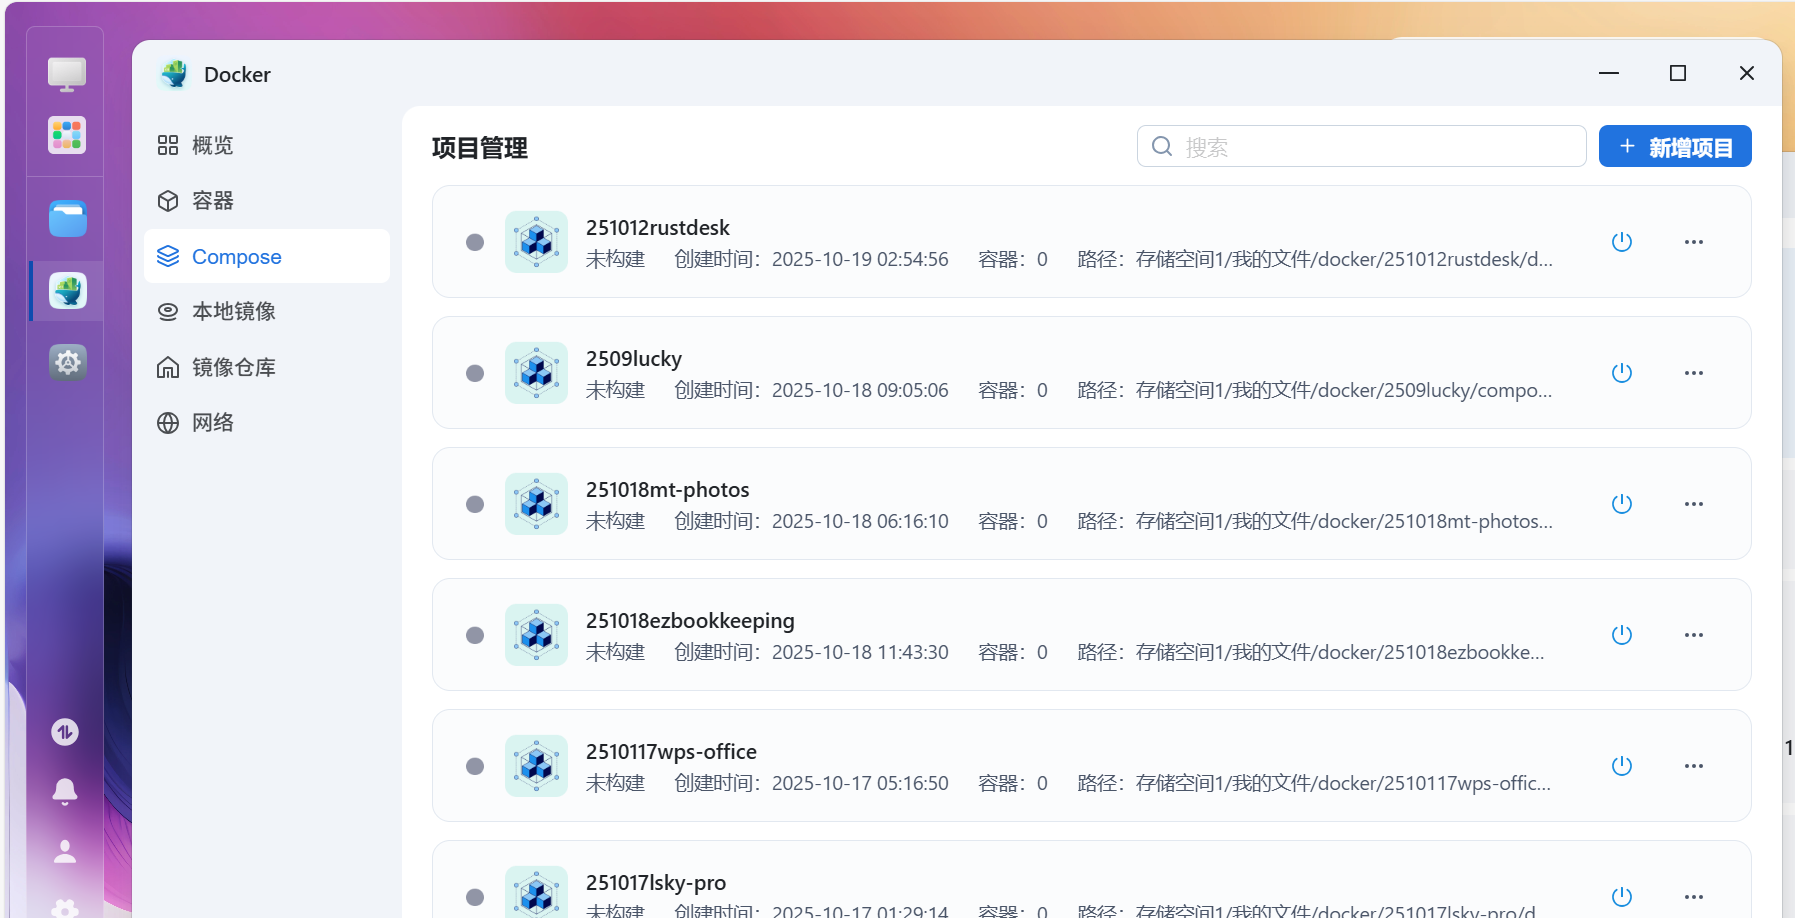Click the 2509lucky project cube icon

pos(536,373)
